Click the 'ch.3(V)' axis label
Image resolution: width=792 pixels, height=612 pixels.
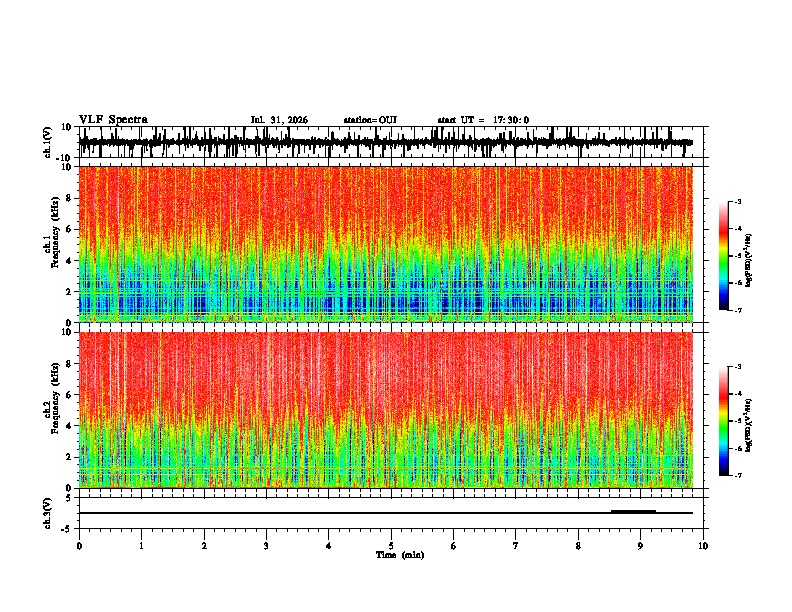tap(48, 513)
